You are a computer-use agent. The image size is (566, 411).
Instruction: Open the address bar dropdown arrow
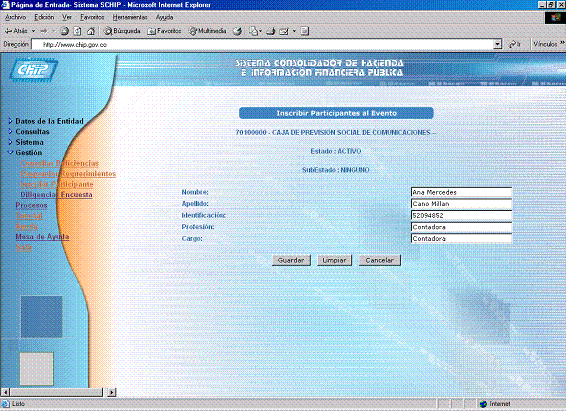point(498,44)
